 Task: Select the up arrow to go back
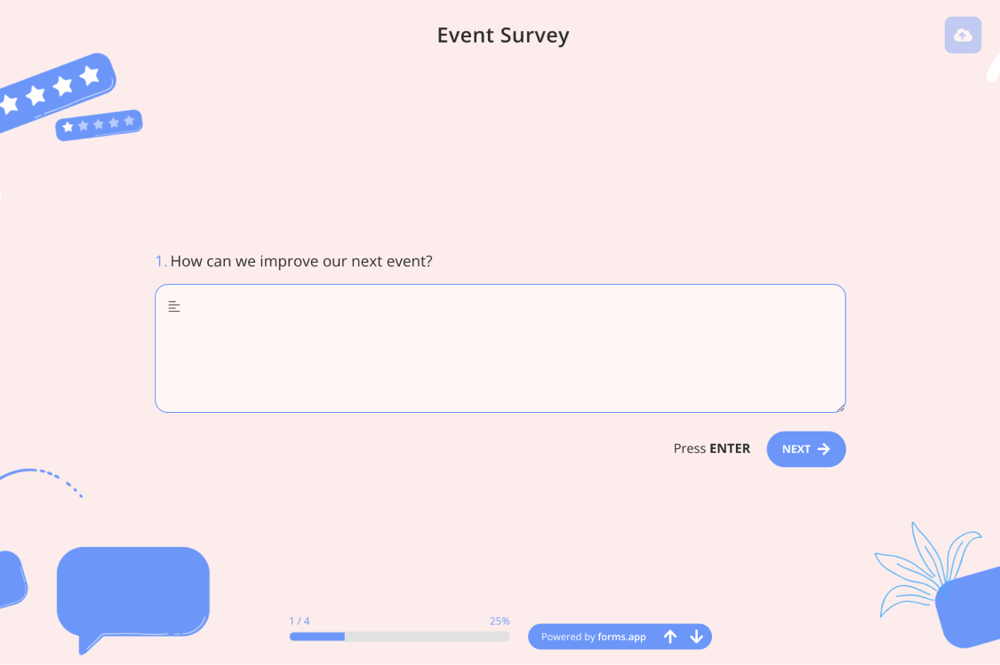pyautogui.click(x=670, y=636)
